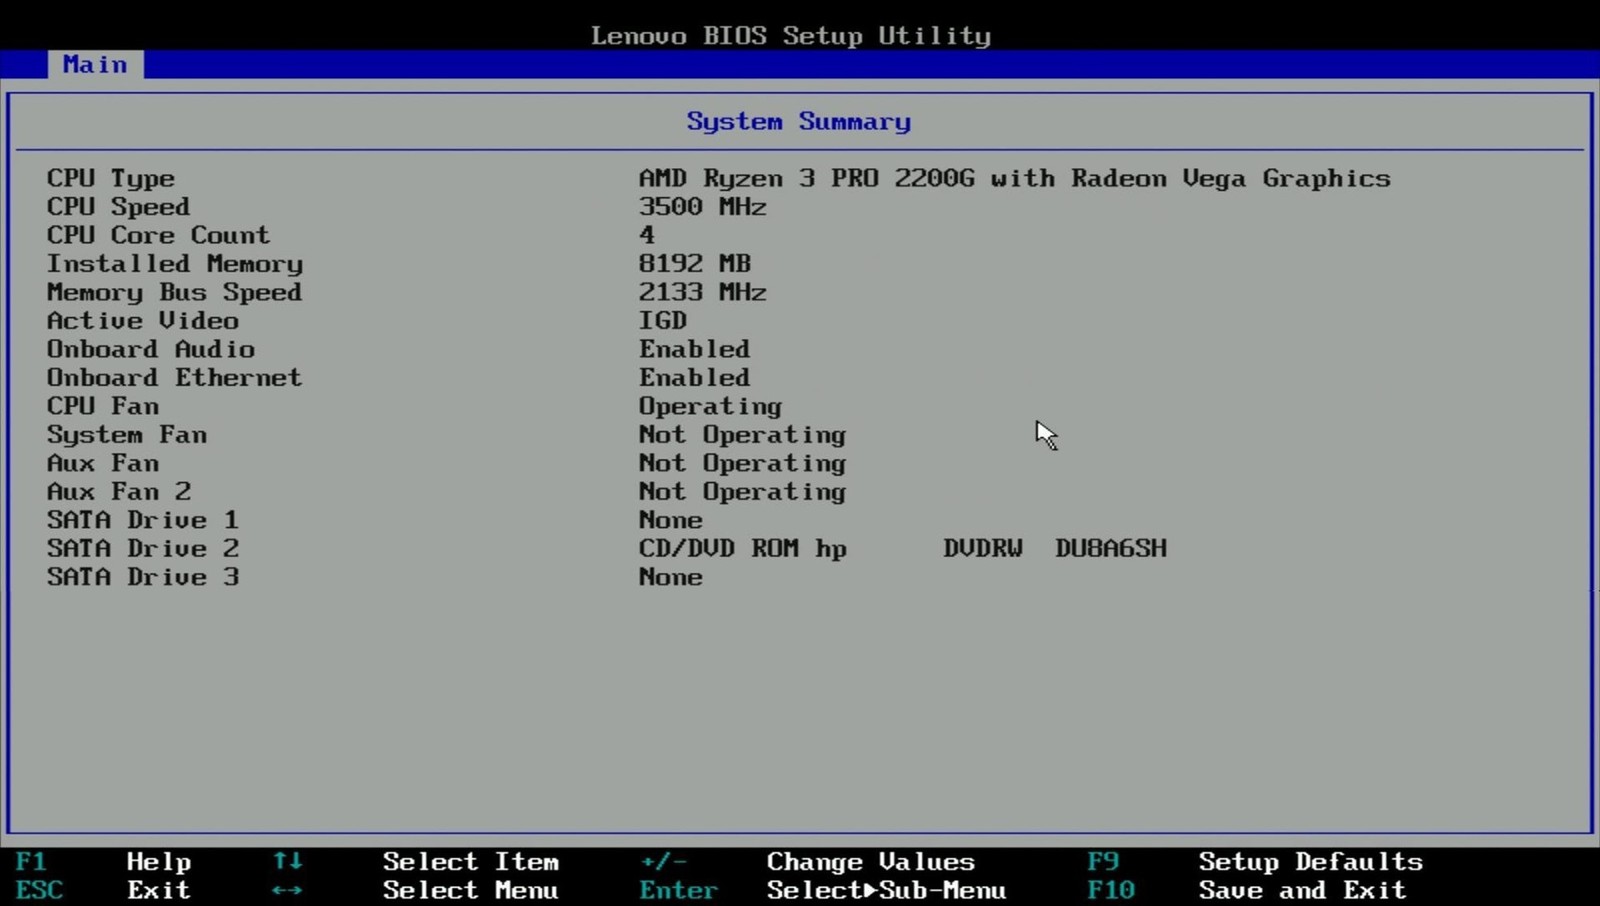This screenshot has height=906, width=1600.
Task: Select the Main tab
Action: [95, 65]
